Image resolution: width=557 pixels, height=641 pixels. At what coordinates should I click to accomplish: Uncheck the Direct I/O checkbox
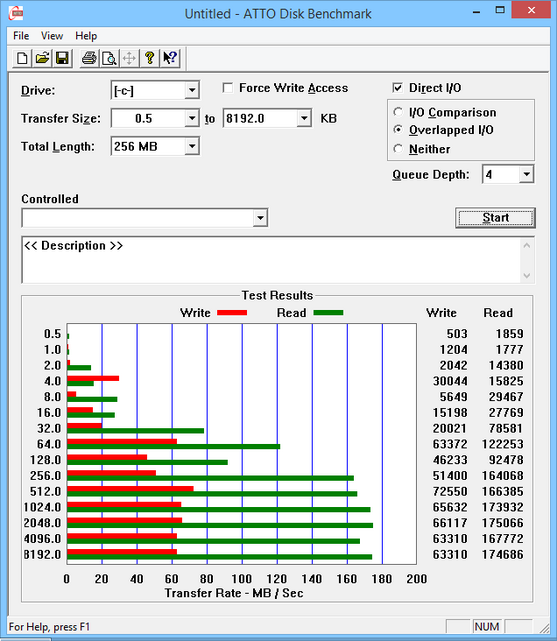click(x=397, y=88)
